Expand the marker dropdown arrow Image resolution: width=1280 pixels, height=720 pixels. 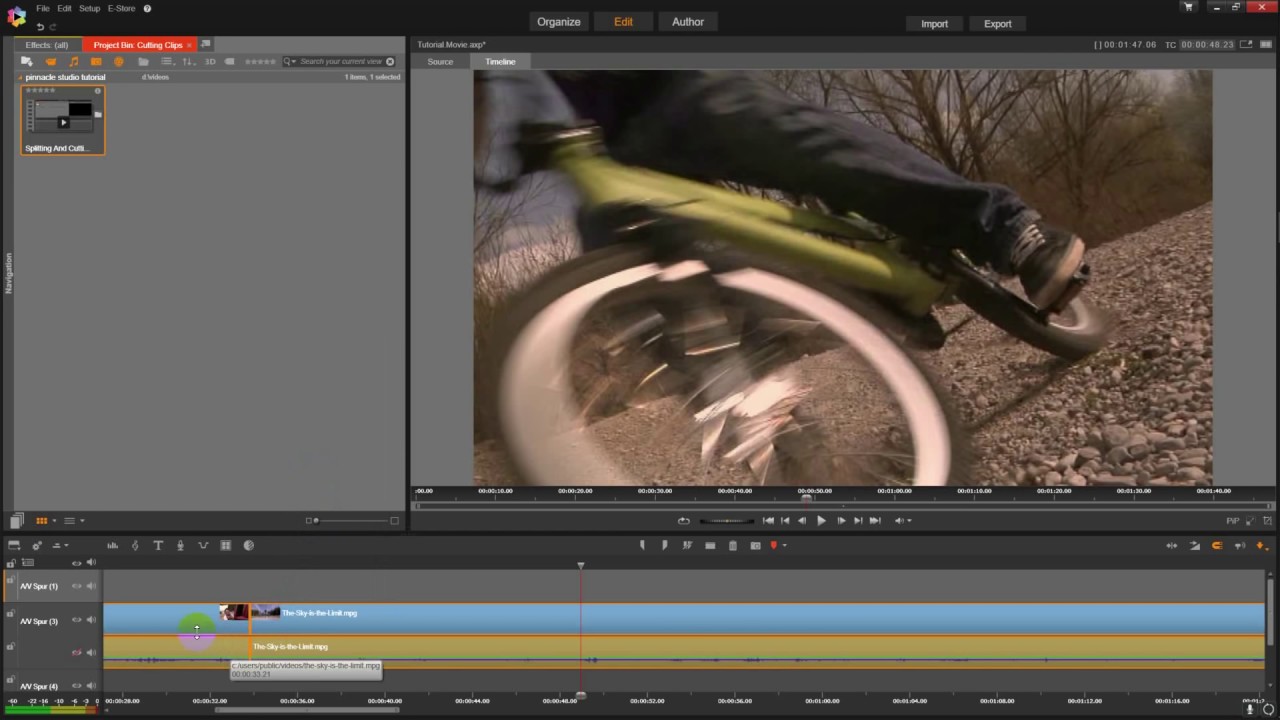tap(785, 545)
